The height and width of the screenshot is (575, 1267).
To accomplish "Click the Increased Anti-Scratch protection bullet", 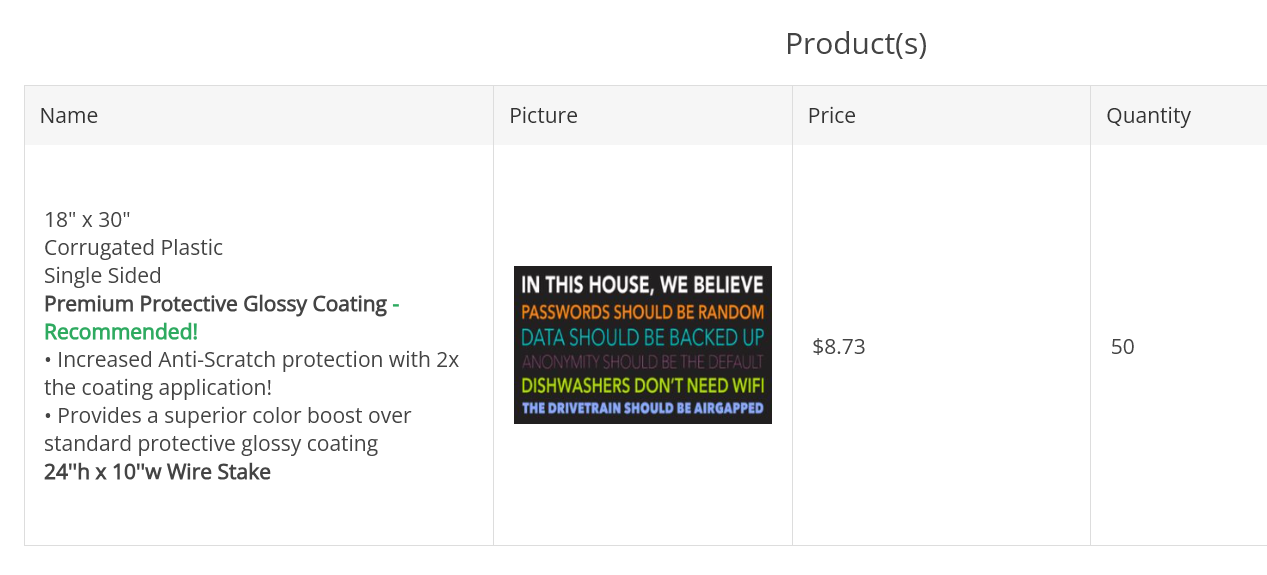I will coord(251,359).
